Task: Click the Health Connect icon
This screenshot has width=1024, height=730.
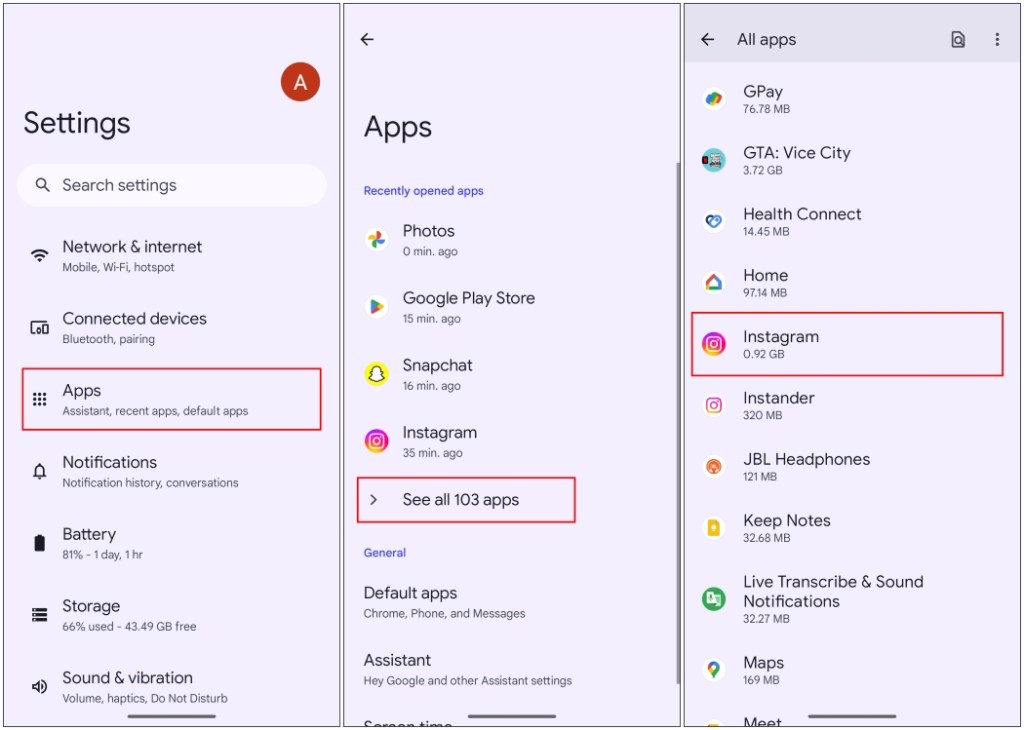Action: 714,221
